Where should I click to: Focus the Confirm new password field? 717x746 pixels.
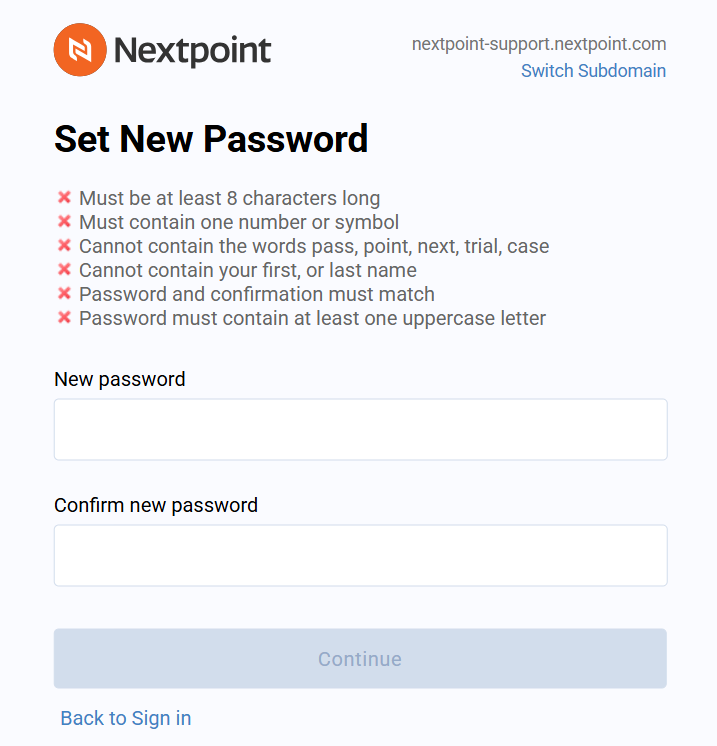[x=361, y=556]
